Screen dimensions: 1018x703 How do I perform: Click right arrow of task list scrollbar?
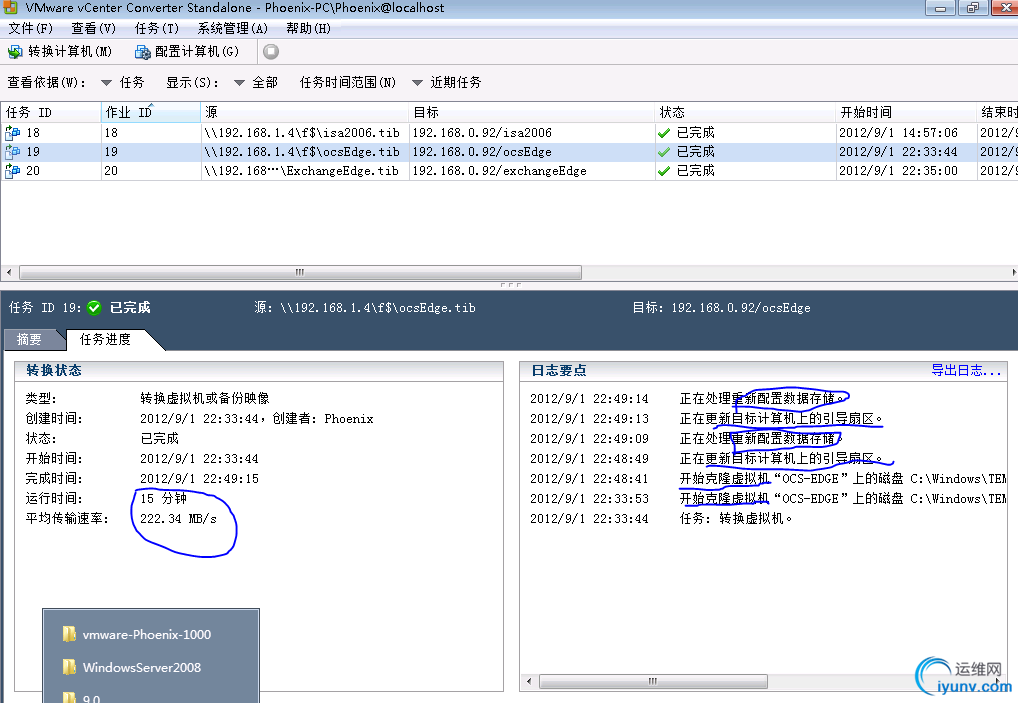(1013, 272)
